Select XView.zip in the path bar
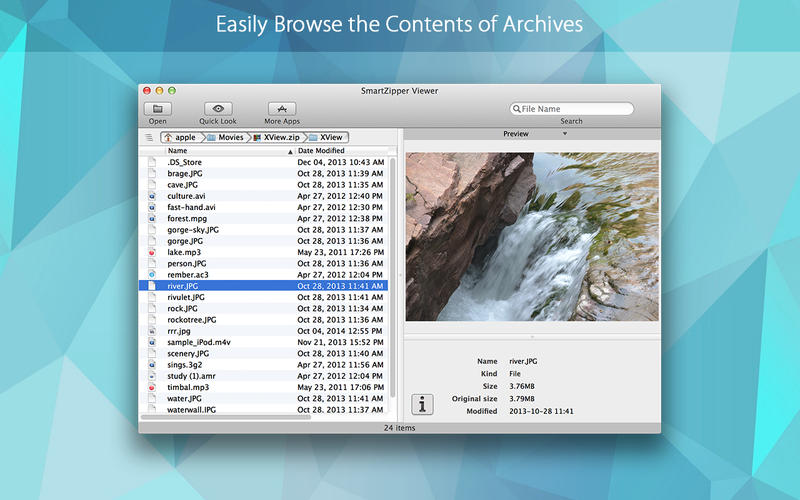800x500 pixels. coord(280,137)
